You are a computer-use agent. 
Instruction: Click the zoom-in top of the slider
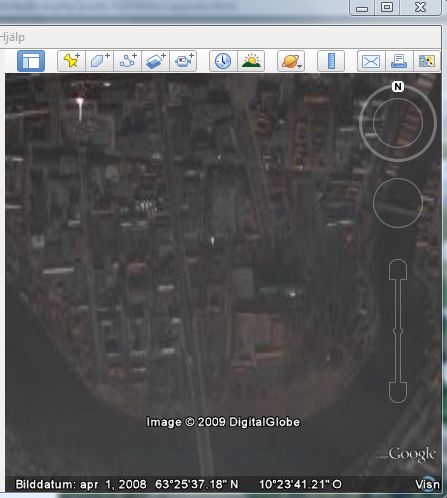(398, 269)
